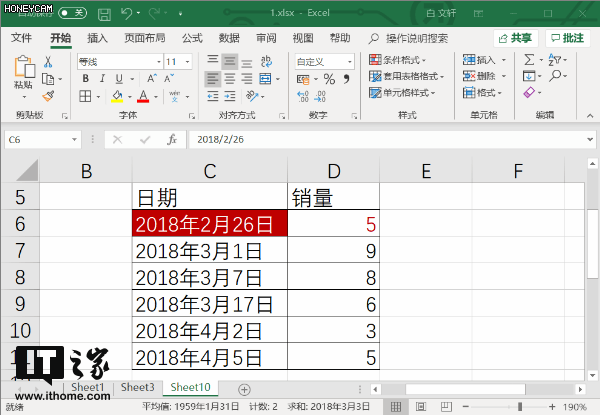This screenshot has height=415, width=600.
Task: Click the zoom slider handle
Action: pos(520,407)
